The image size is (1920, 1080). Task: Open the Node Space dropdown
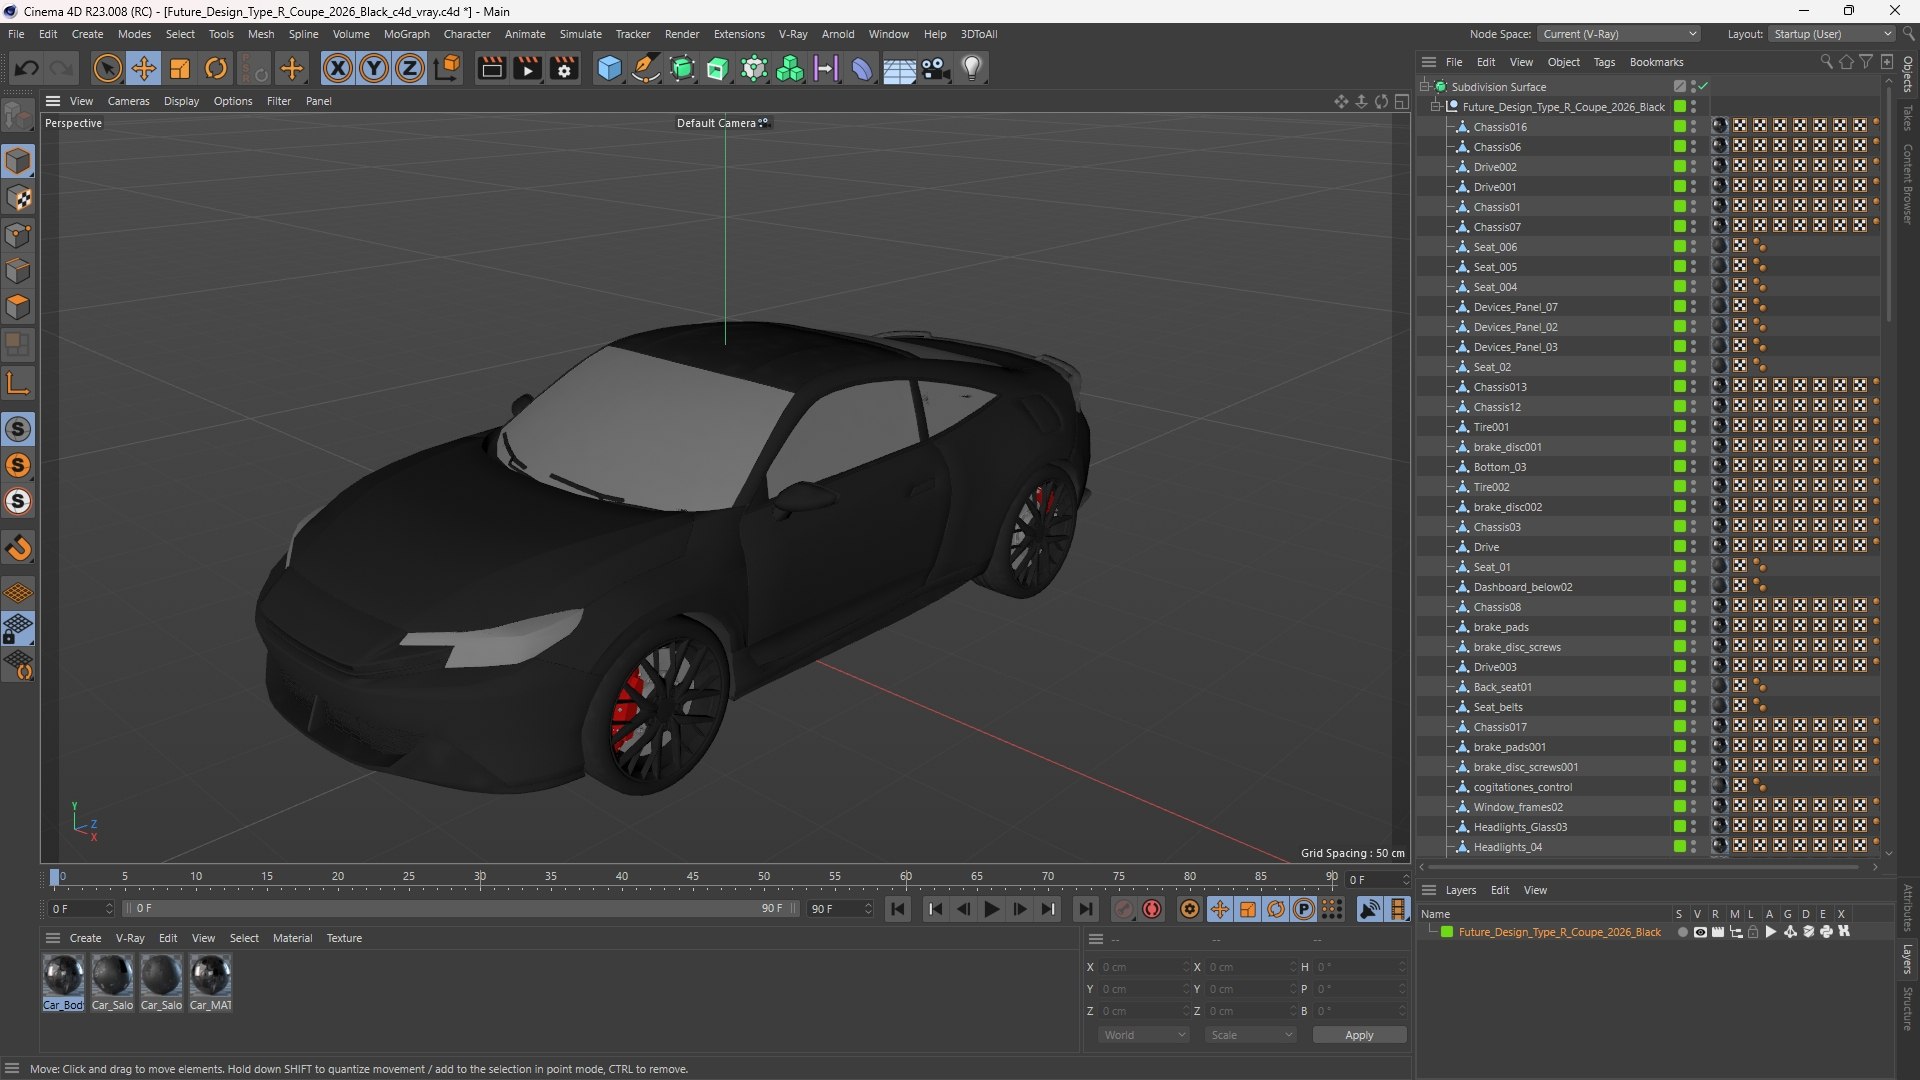click(1618, 34)
